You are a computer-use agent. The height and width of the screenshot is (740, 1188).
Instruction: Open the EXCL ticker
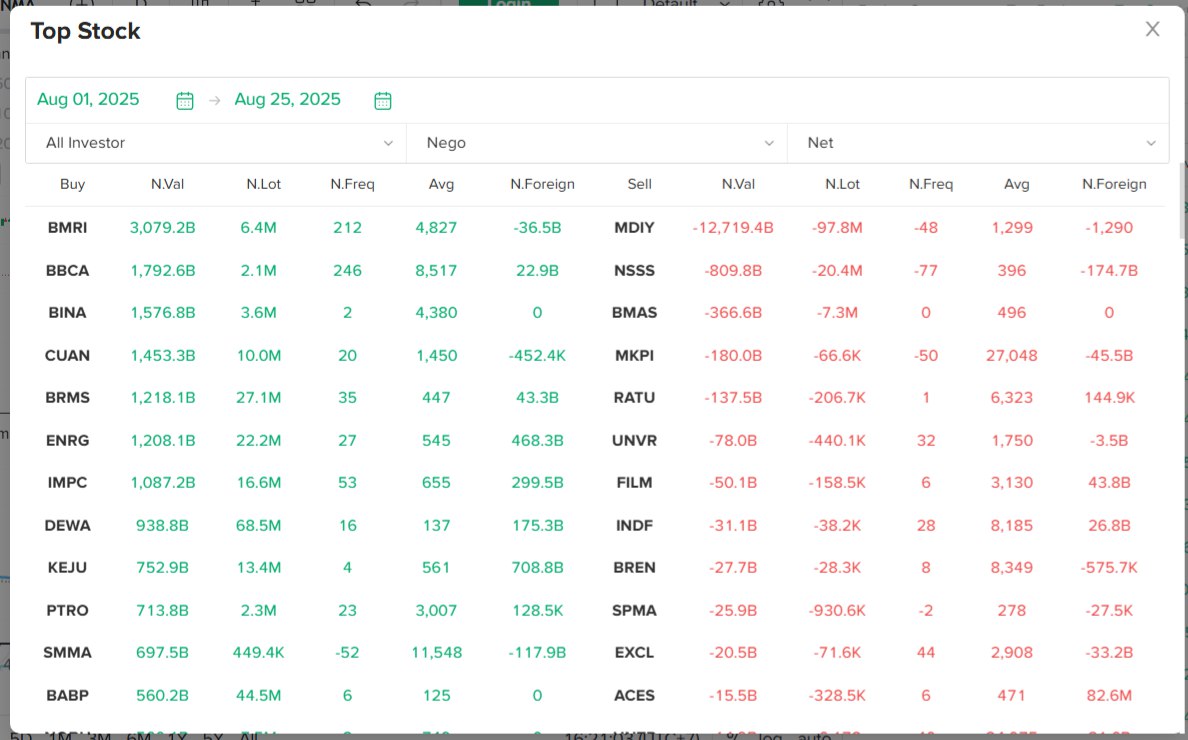[x=634, y=652]
